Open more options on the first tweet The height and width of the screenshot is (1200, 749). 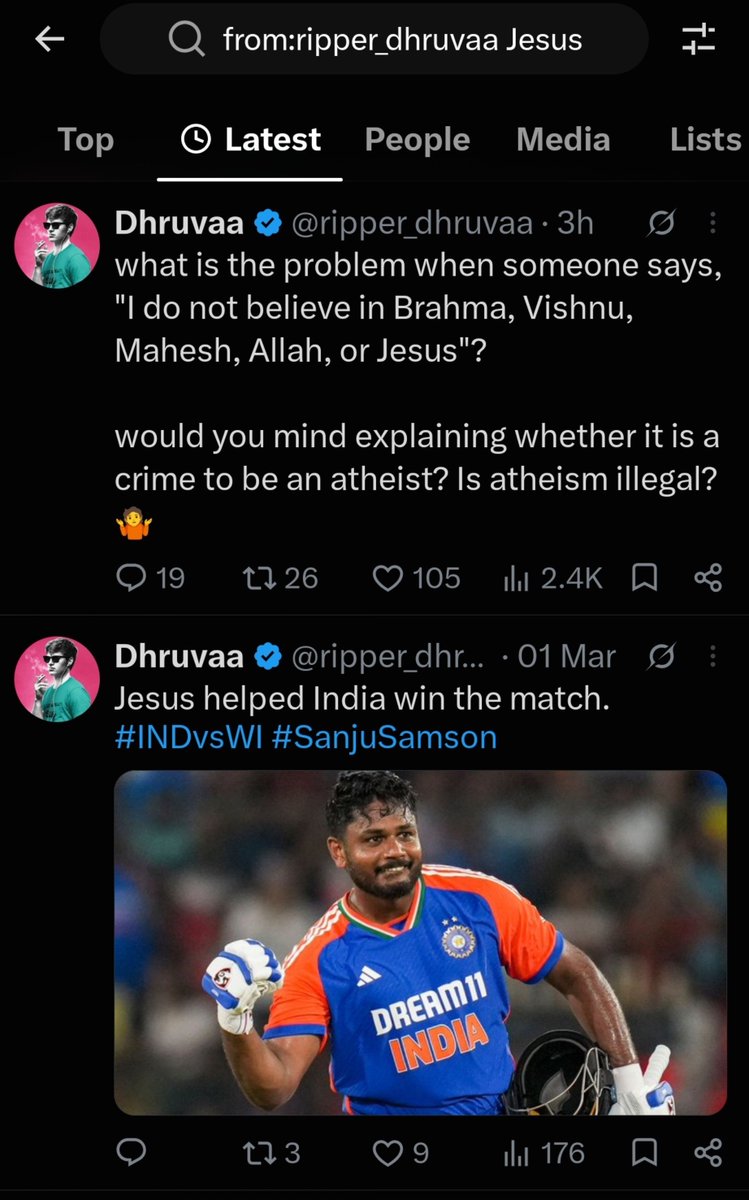pyautogui.click(x=712, y=223)
